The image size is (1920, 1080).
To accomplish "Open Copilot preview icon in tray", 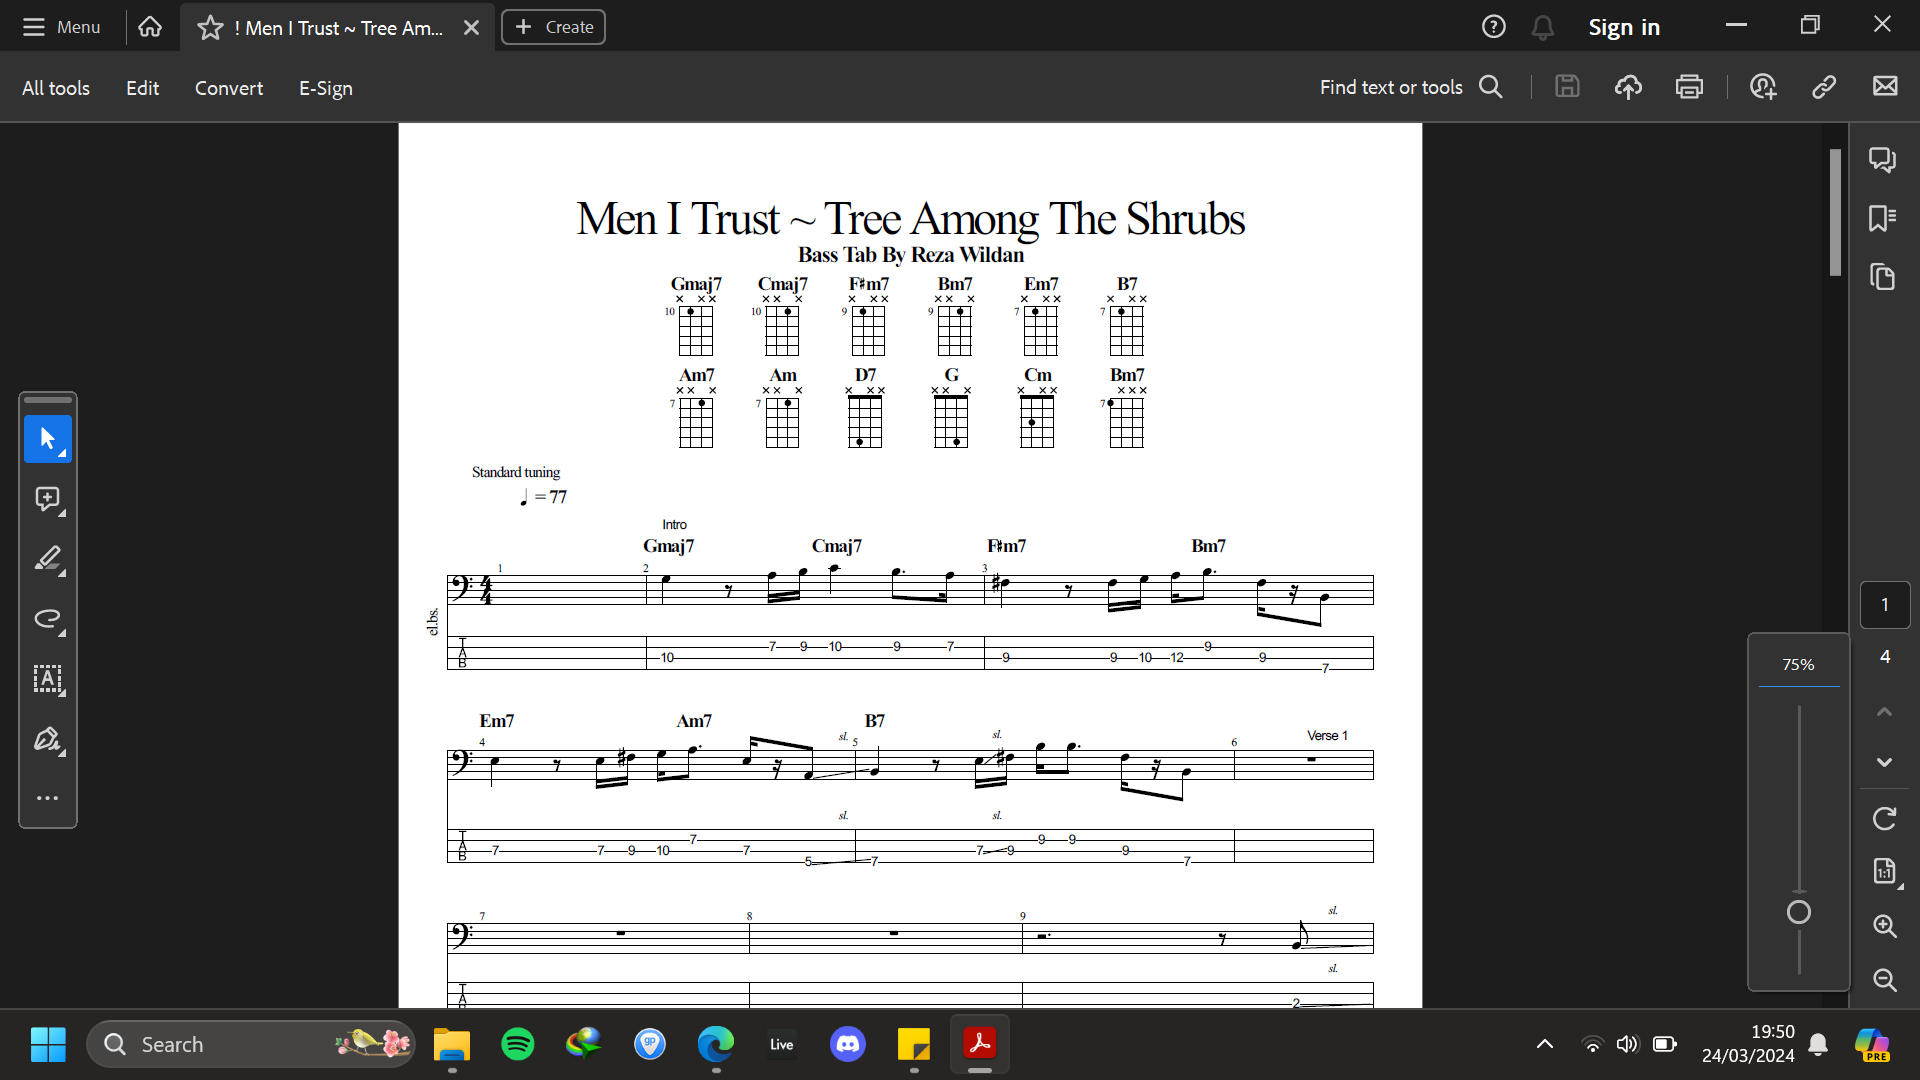I will (x=1872, y=1044).
